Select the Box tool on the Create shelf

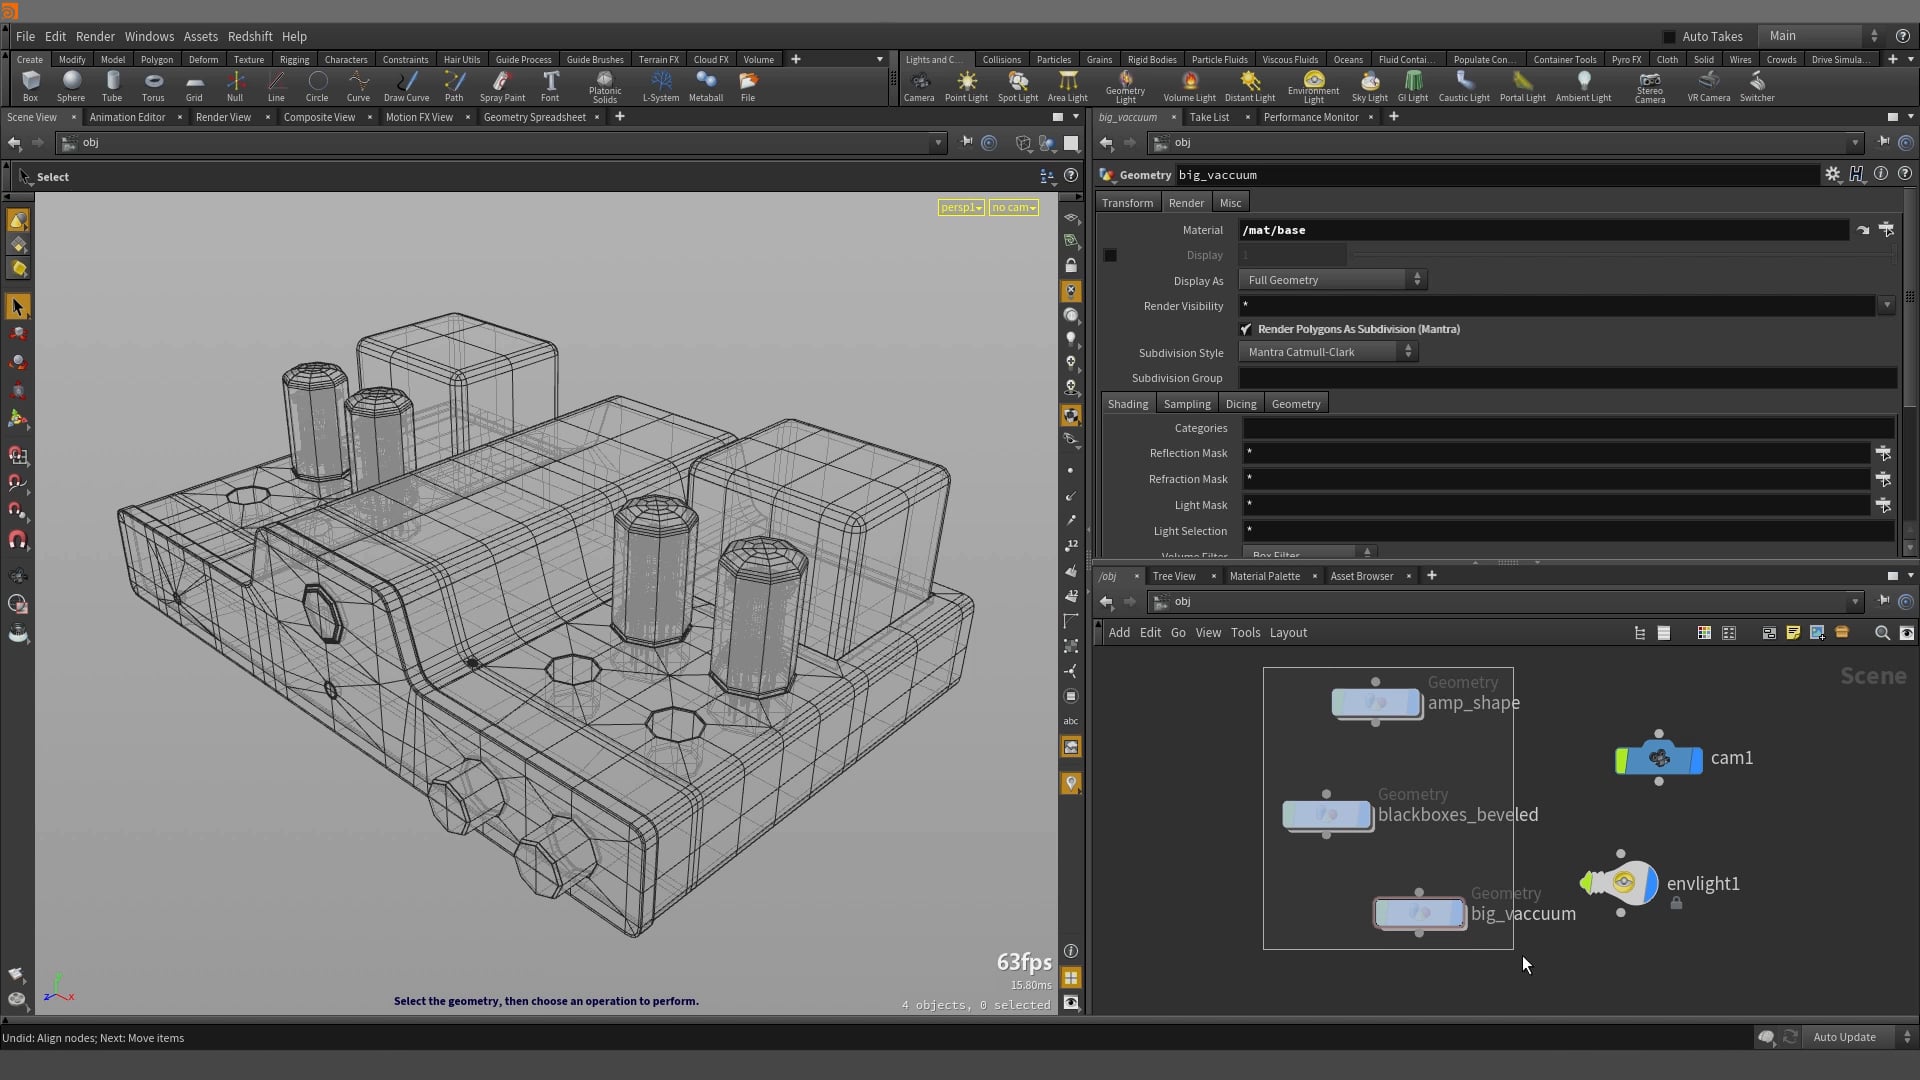pos(30,86)
